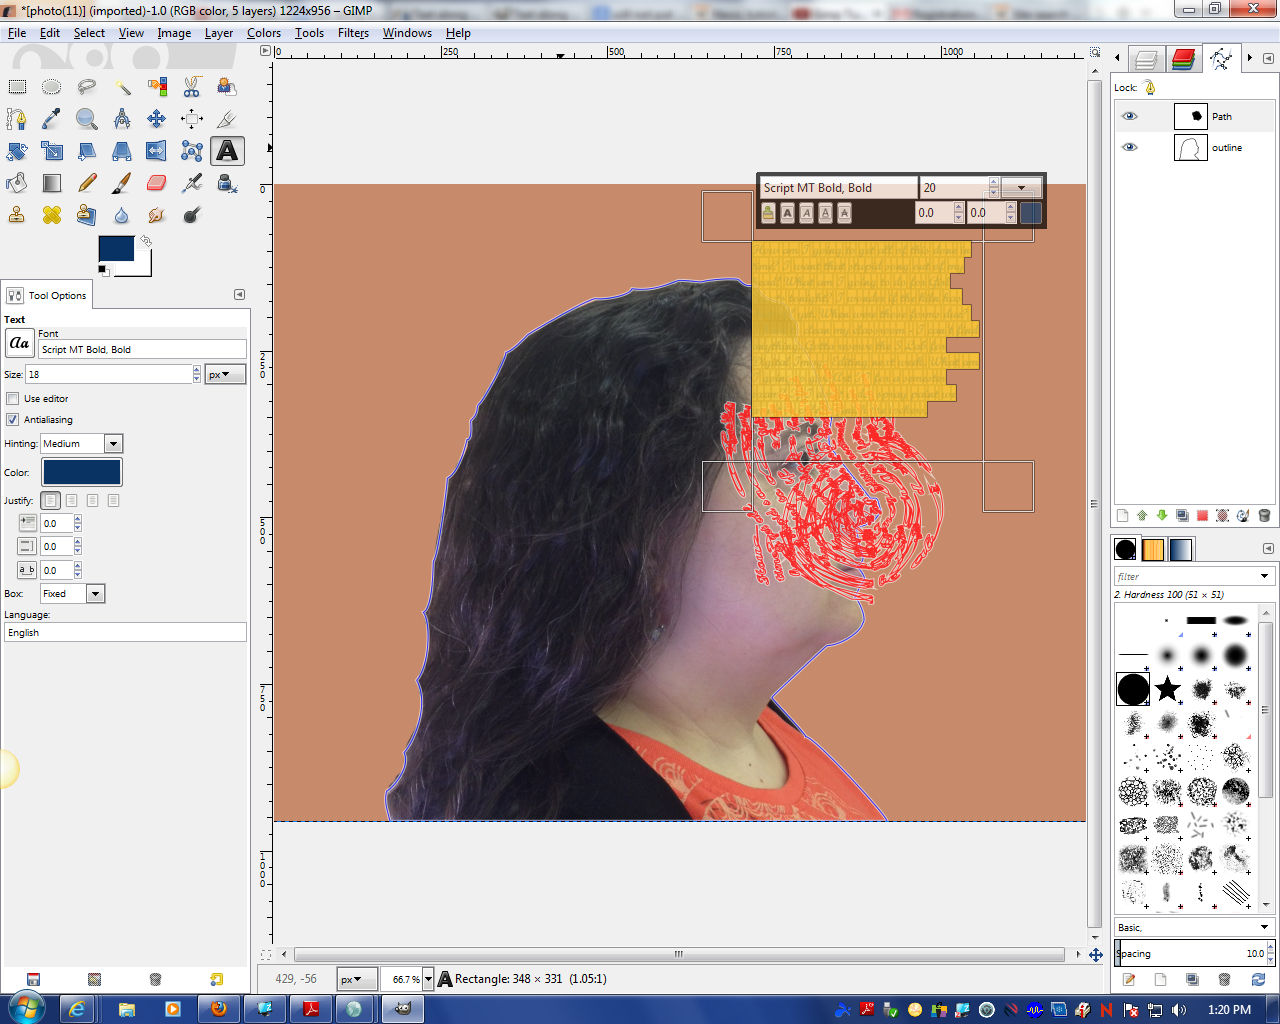Click the text Color swatch in Tool Options

click(x=81, y=472)
